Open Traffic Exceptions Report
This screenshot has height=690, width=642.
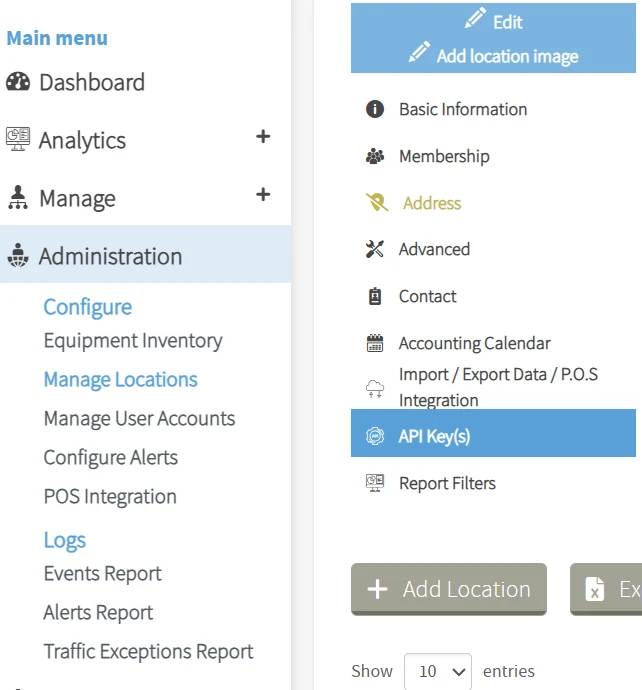[148, 651]
